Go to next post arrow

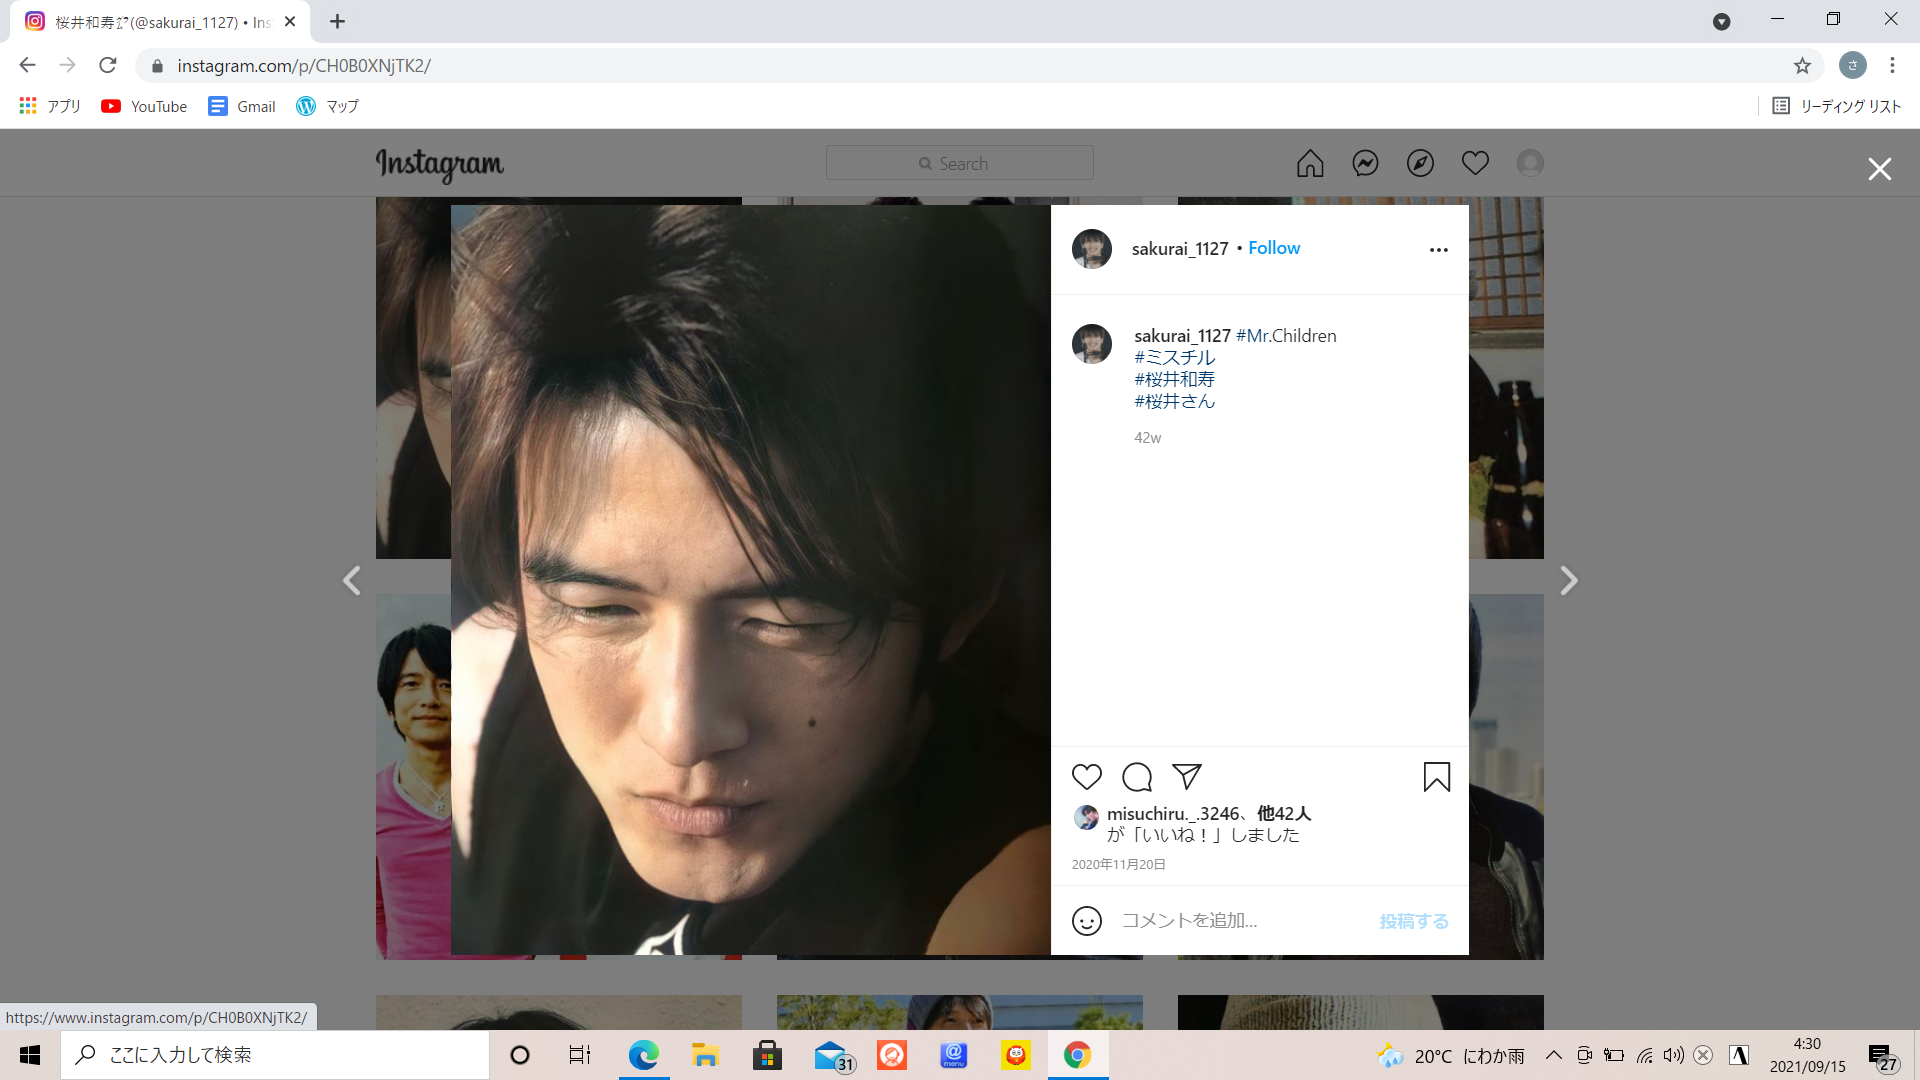click(1568, 580)
